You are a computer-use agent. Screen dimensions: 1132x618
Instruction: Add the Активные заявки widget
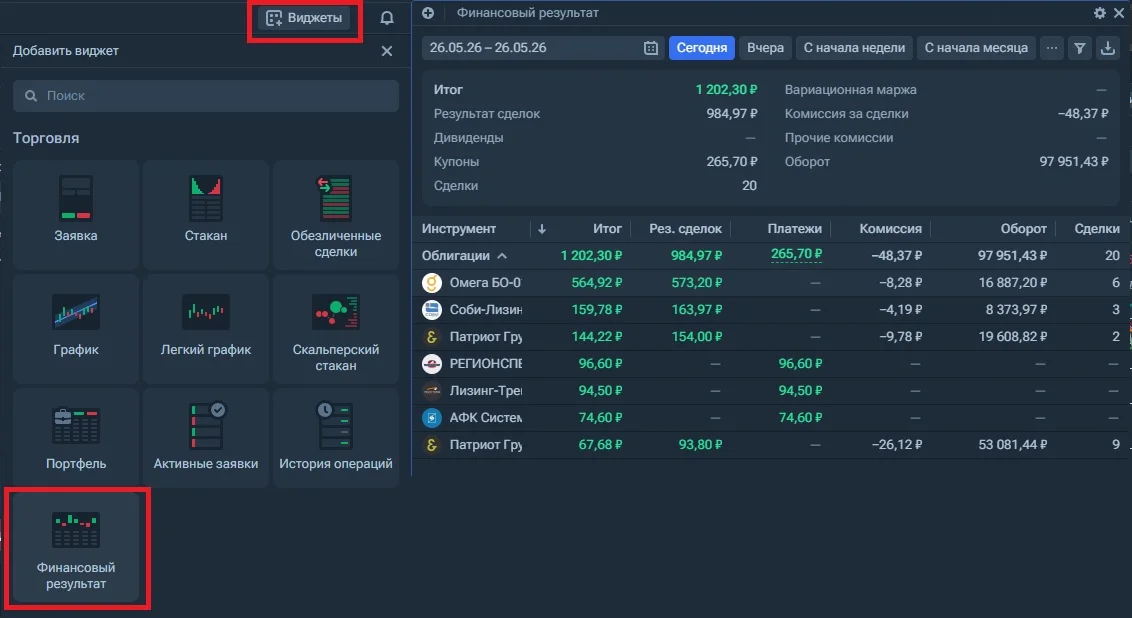click(206, 438)
